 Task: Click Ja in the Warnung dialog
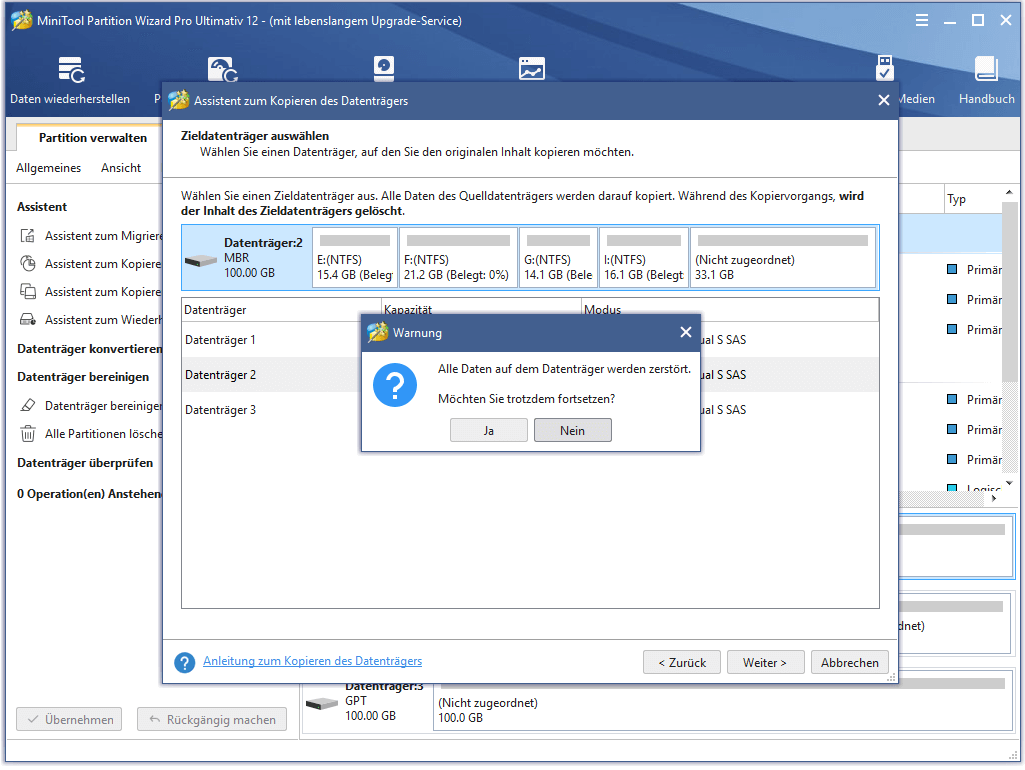coord(488,431)
